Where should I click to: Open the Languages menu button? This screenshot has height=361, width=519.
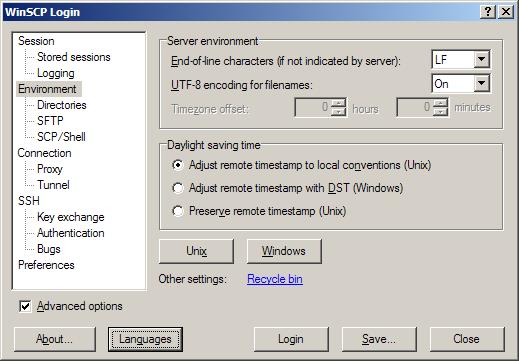(145, 339)
